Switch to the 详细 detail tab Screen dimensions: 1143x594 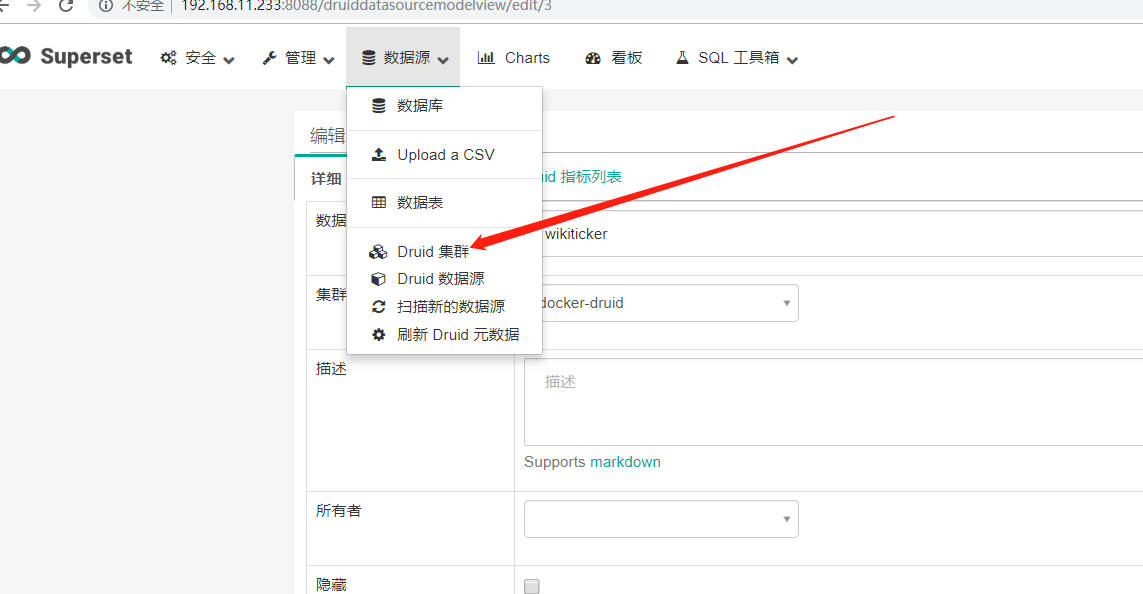(326, 179)
